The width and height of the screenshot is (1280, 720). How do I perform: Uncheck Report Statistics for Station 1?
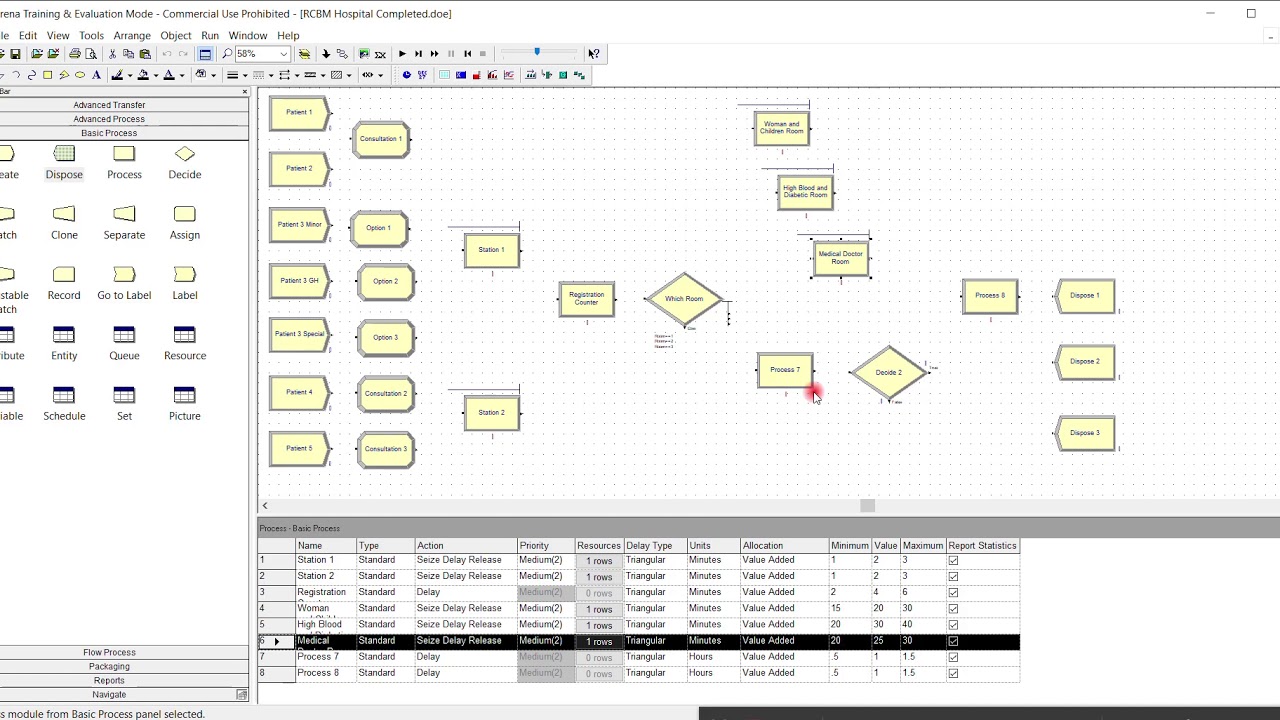click(953, 561)
